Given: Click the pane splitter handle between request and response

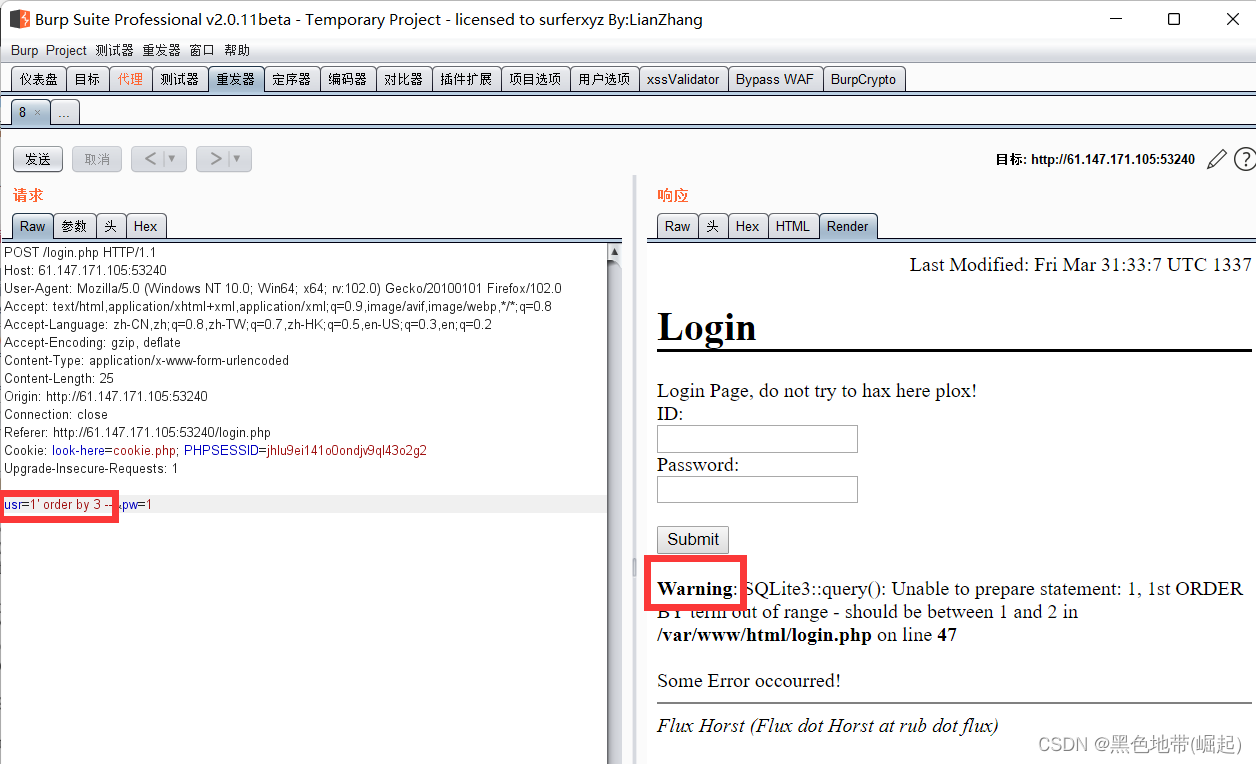Looking at the screenshot, I should pyautogui.click(x=633, y=567).
